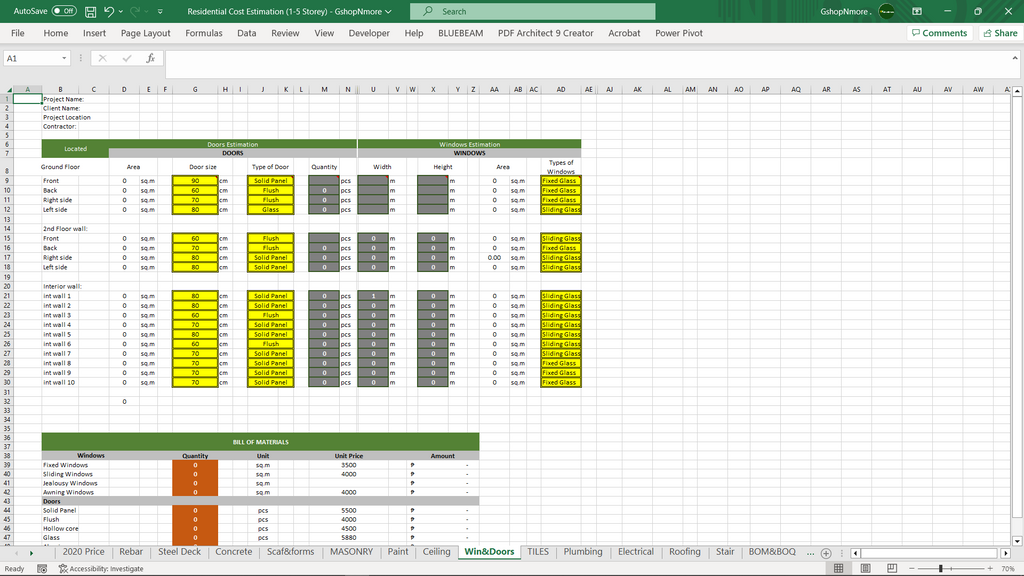
Task: Open Customize Quick Access Toolbar arrow
Action: (160, 12)
